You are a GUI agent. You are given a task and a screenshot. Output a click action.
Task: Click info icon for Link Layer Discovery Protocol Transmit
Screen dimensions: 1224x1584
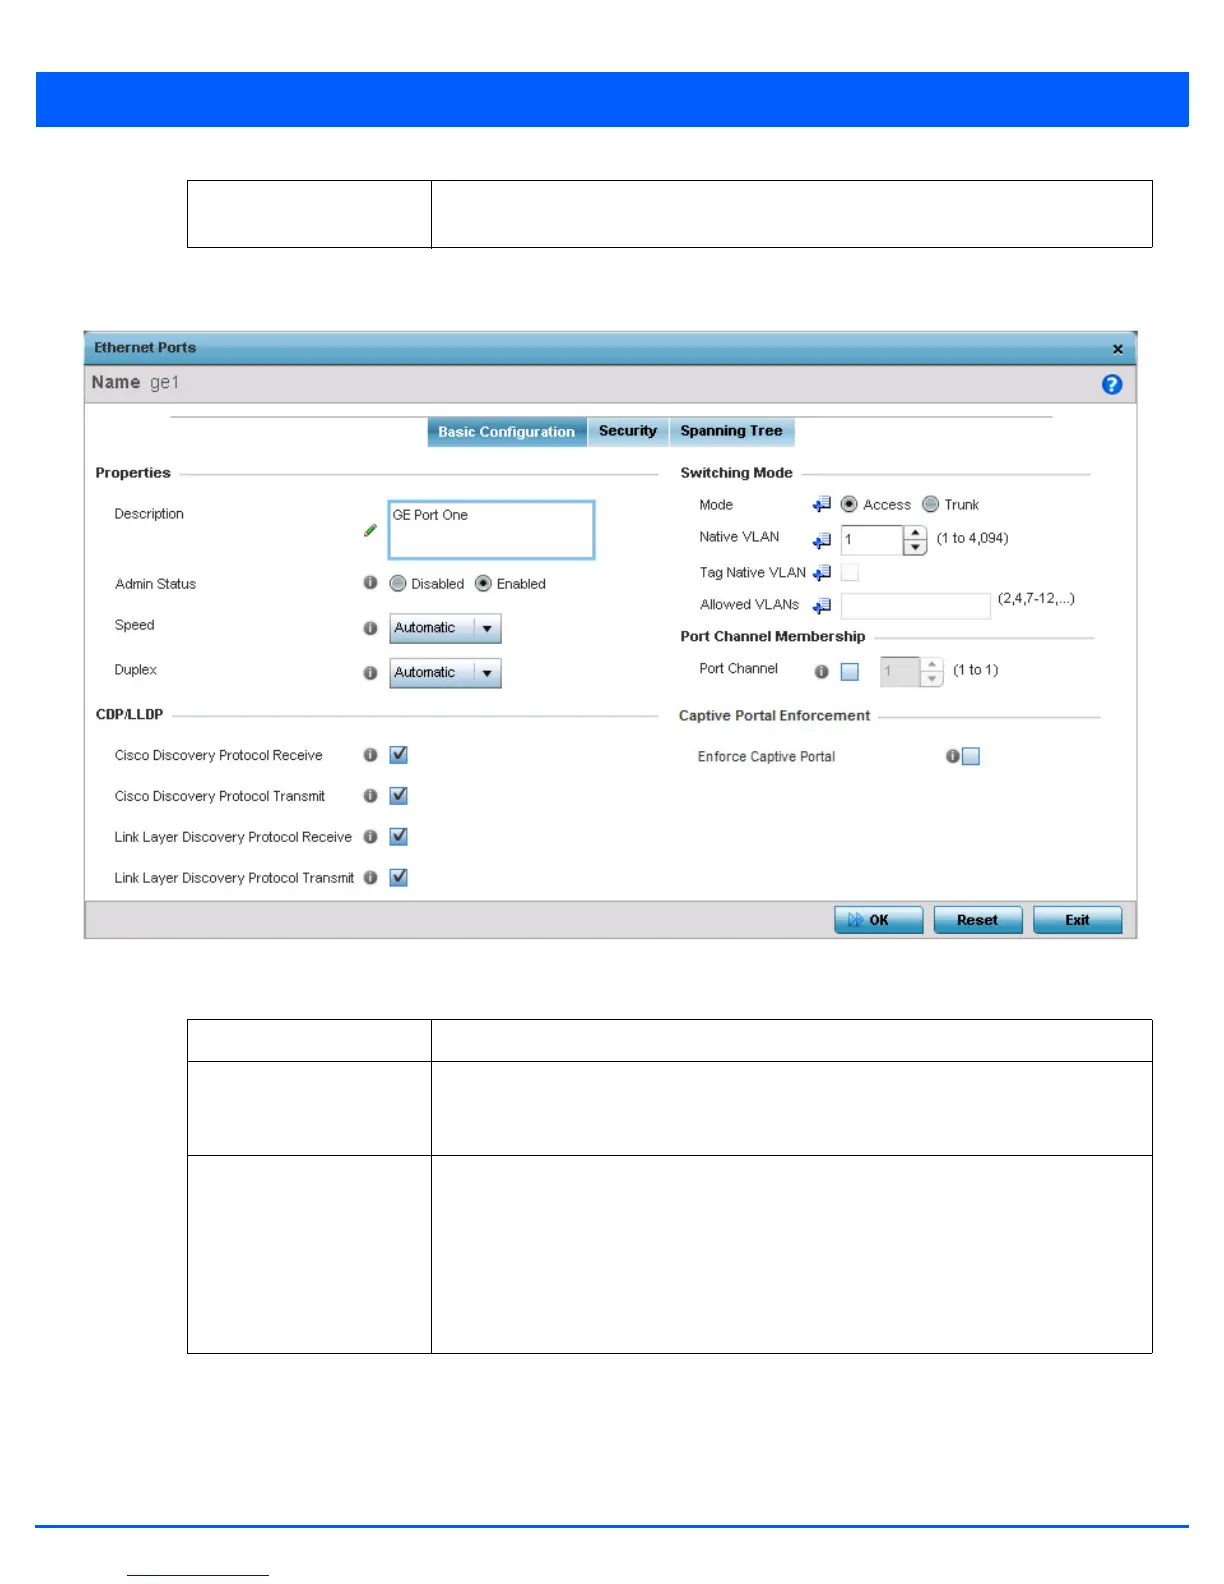pos(370,878)
